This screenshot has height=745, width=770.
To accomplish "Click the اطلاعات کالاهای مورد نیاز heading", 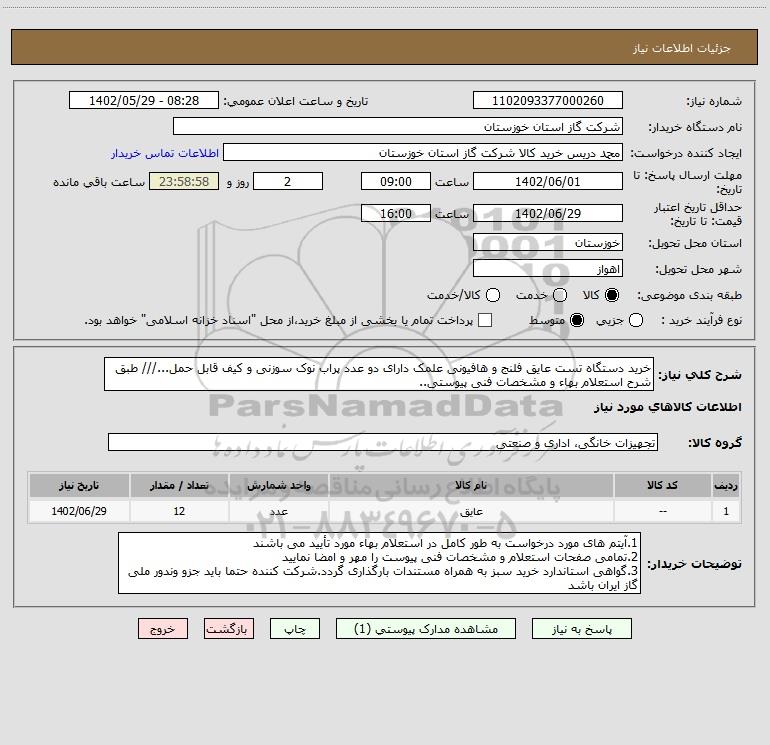I will [x=668, y=407].
